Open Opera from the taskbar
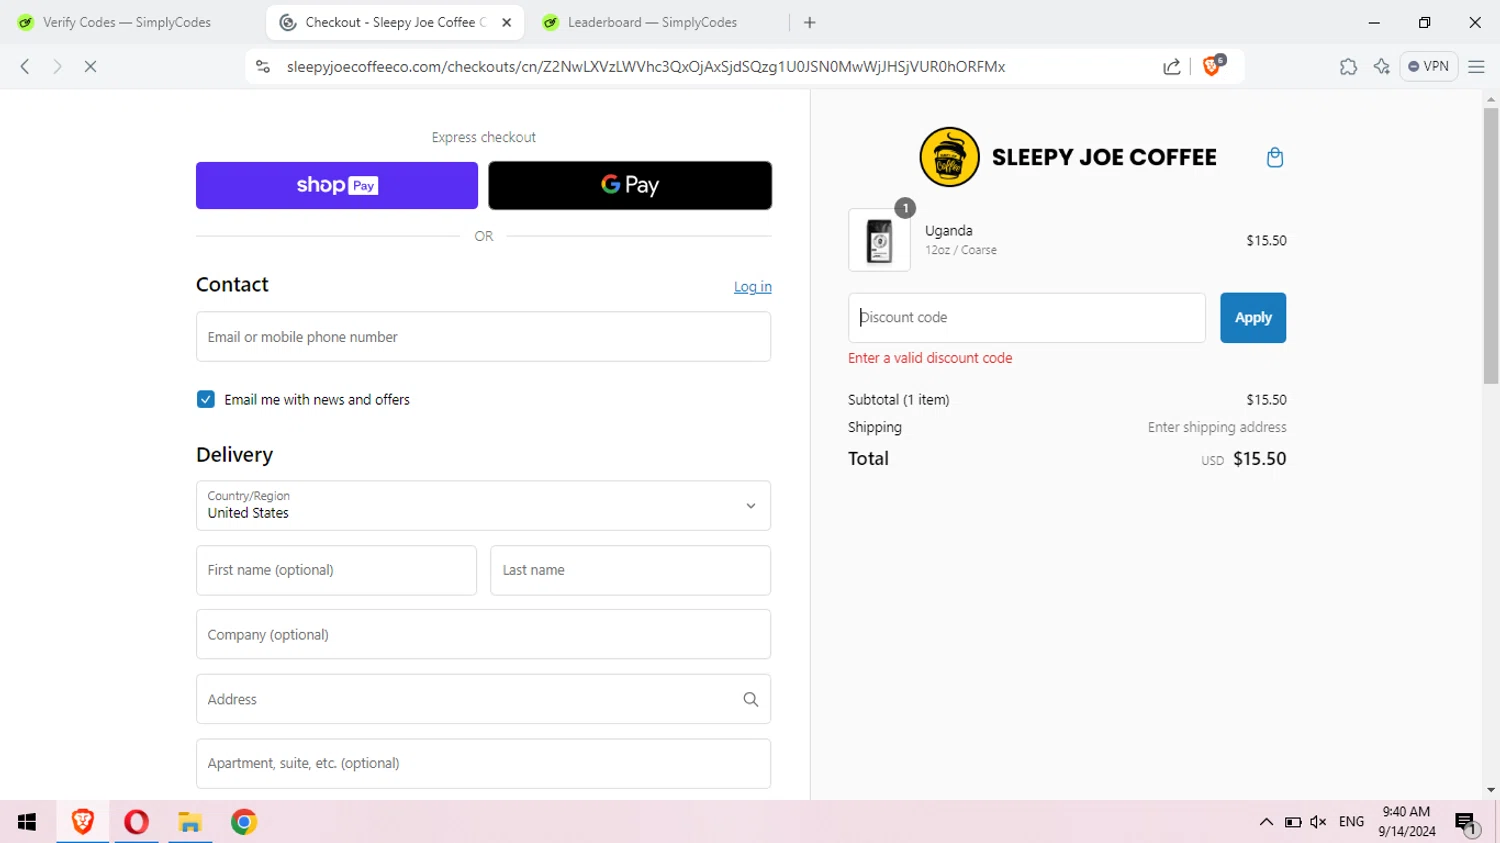Screen dimensions: 1500x843 click(136, 822)
